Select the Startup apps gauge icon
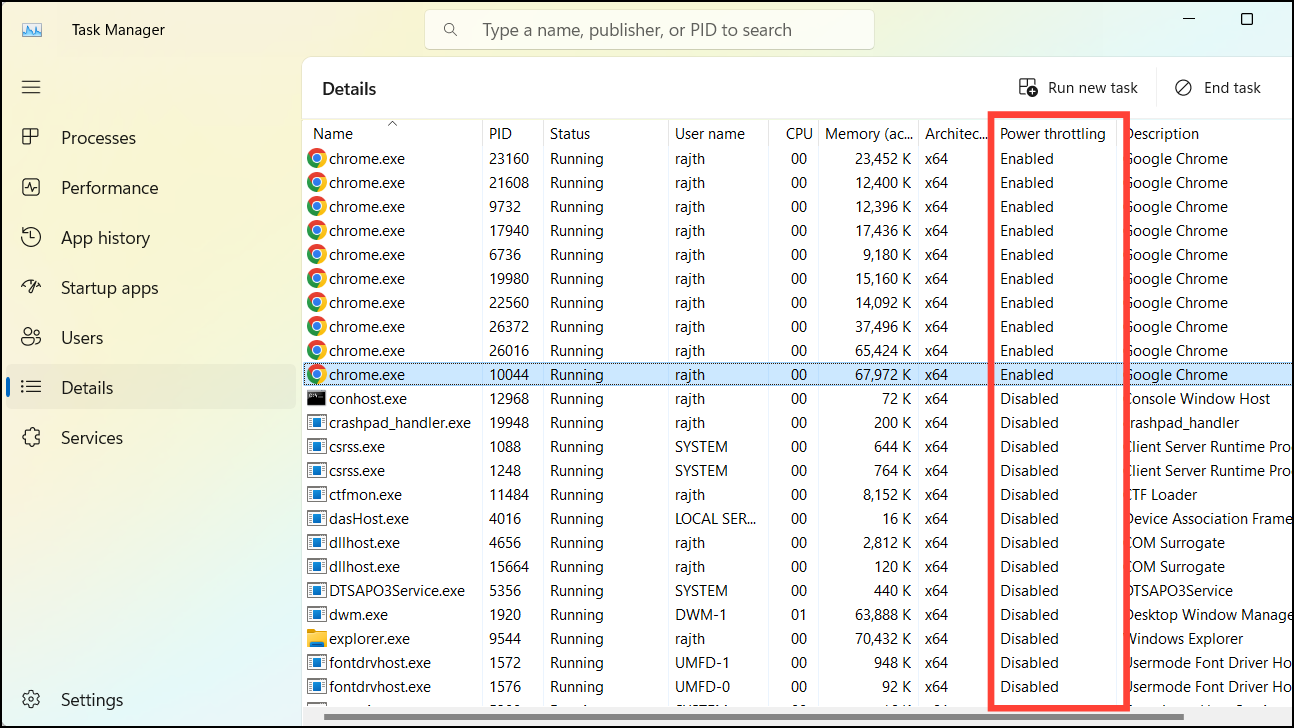Image resolution: width=1294 pixels, height=728 pixels. [31, 287]
